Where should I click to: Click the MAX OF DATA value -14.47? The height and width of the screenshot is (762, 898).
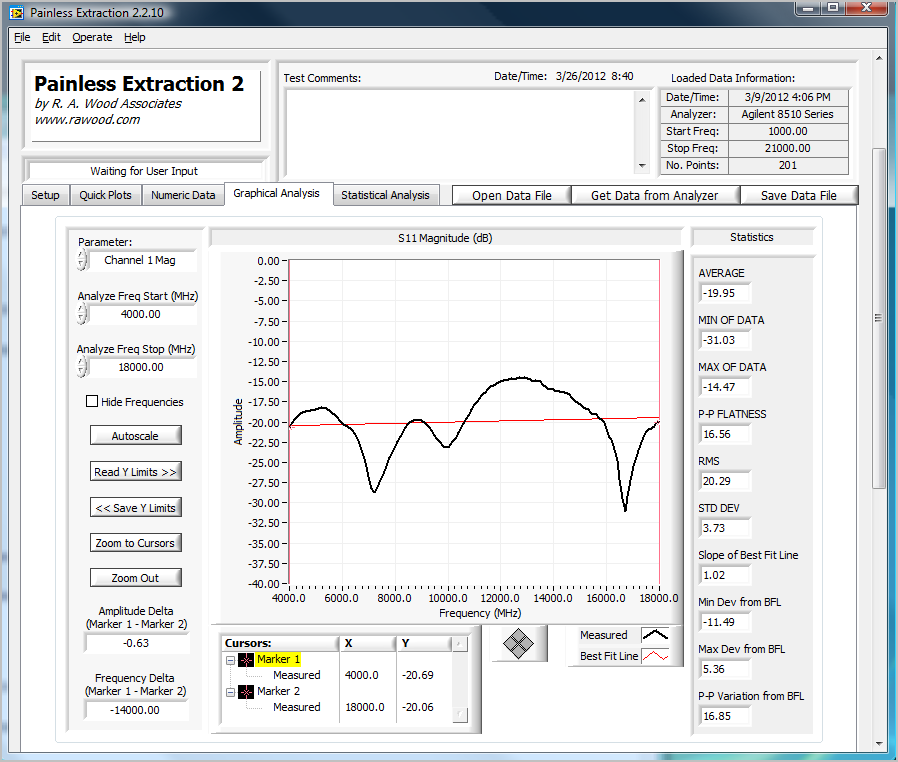click(x=725, y=387)
